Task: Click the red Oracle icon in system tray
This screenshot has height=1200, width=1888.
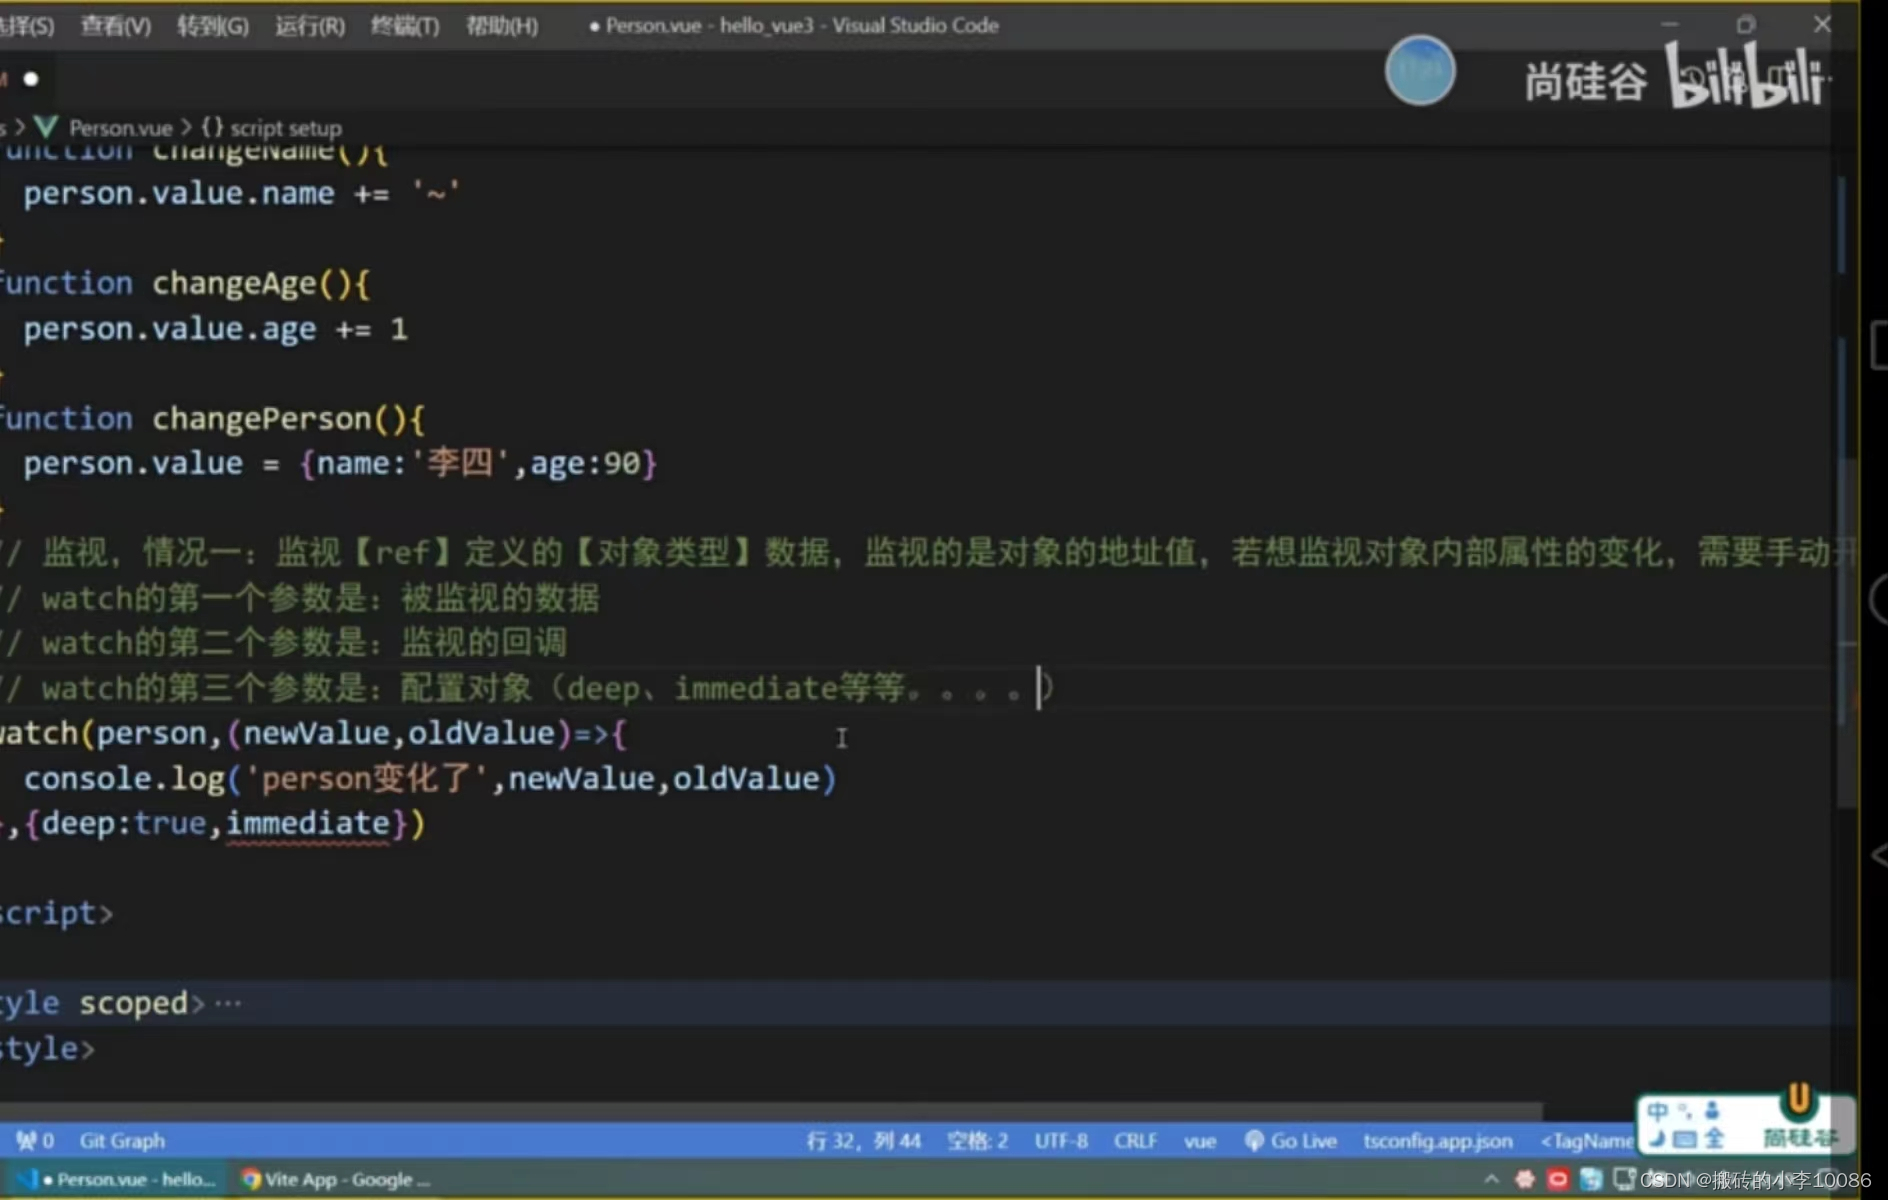Action: (1559, 1180)
